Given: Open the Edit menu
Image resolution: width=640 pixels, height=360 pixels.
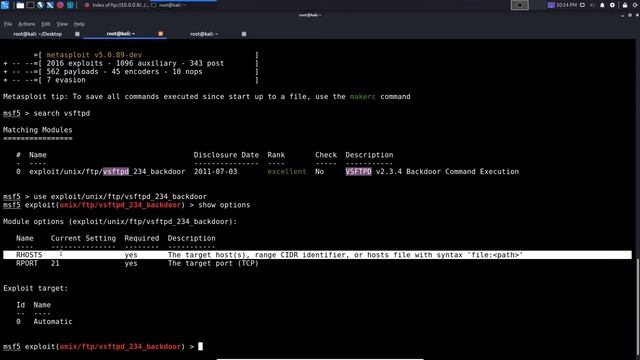Looking at the screenshot, I should pyautogui.click(x=46, y=24).
